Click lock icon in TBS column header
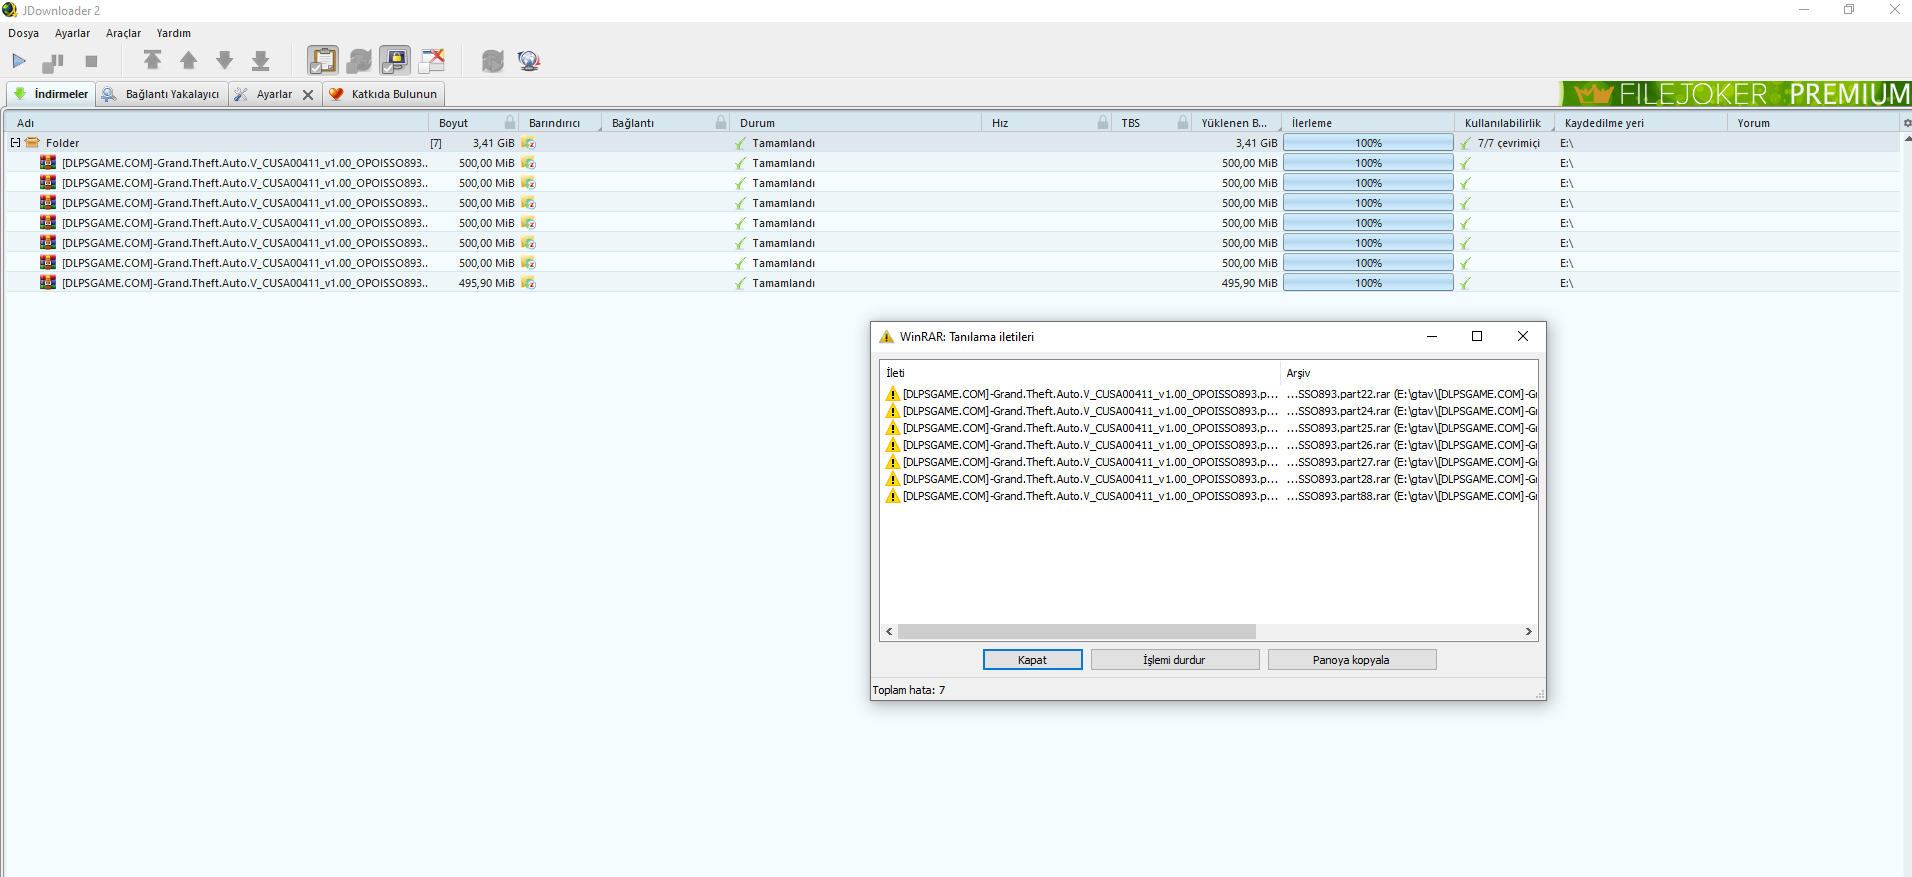This screenshot has width=1912, height=877. (1183, 123)
